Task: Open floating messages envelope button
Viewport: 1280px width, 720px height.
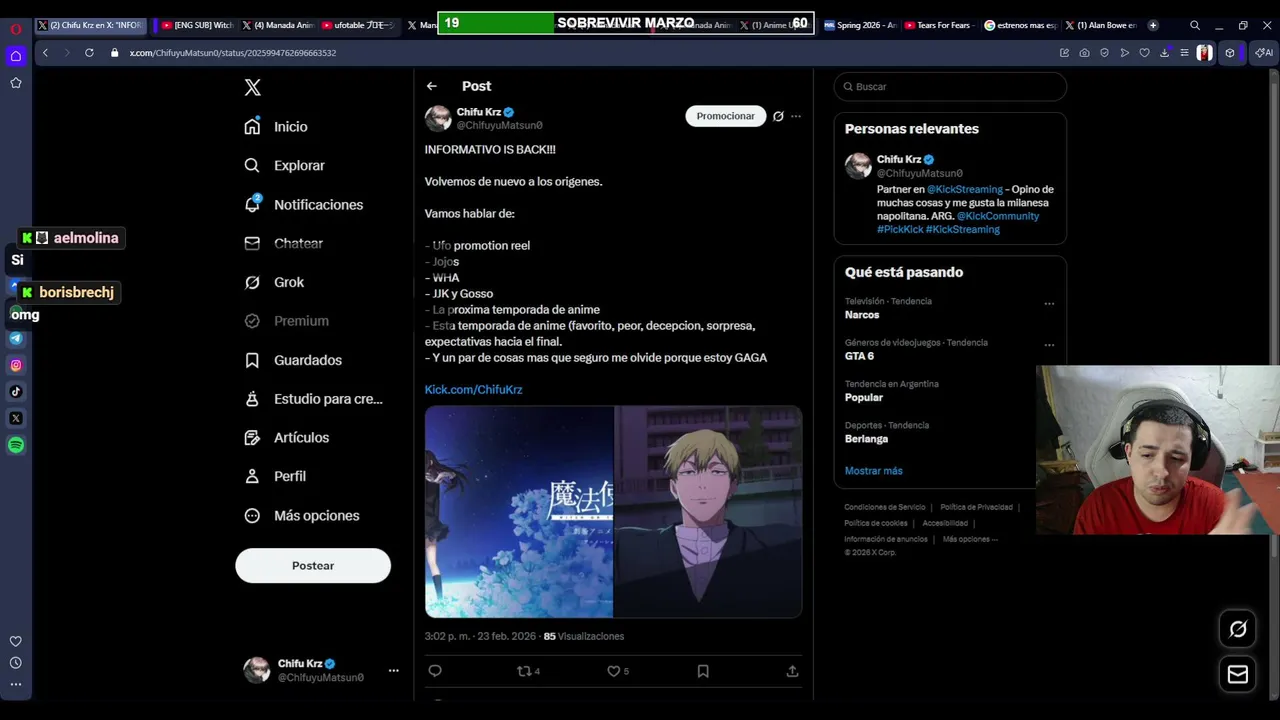Action: 1238,674
